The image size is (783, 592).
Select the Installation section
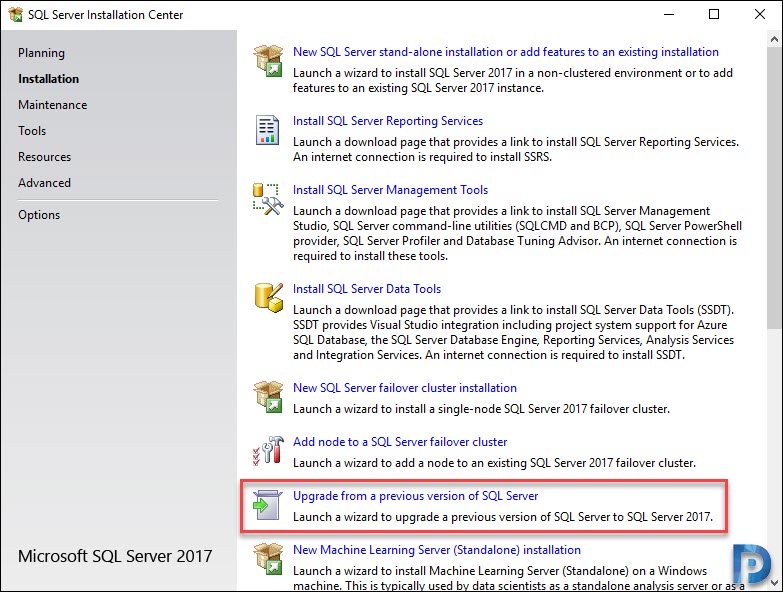(x=48, y=79)
